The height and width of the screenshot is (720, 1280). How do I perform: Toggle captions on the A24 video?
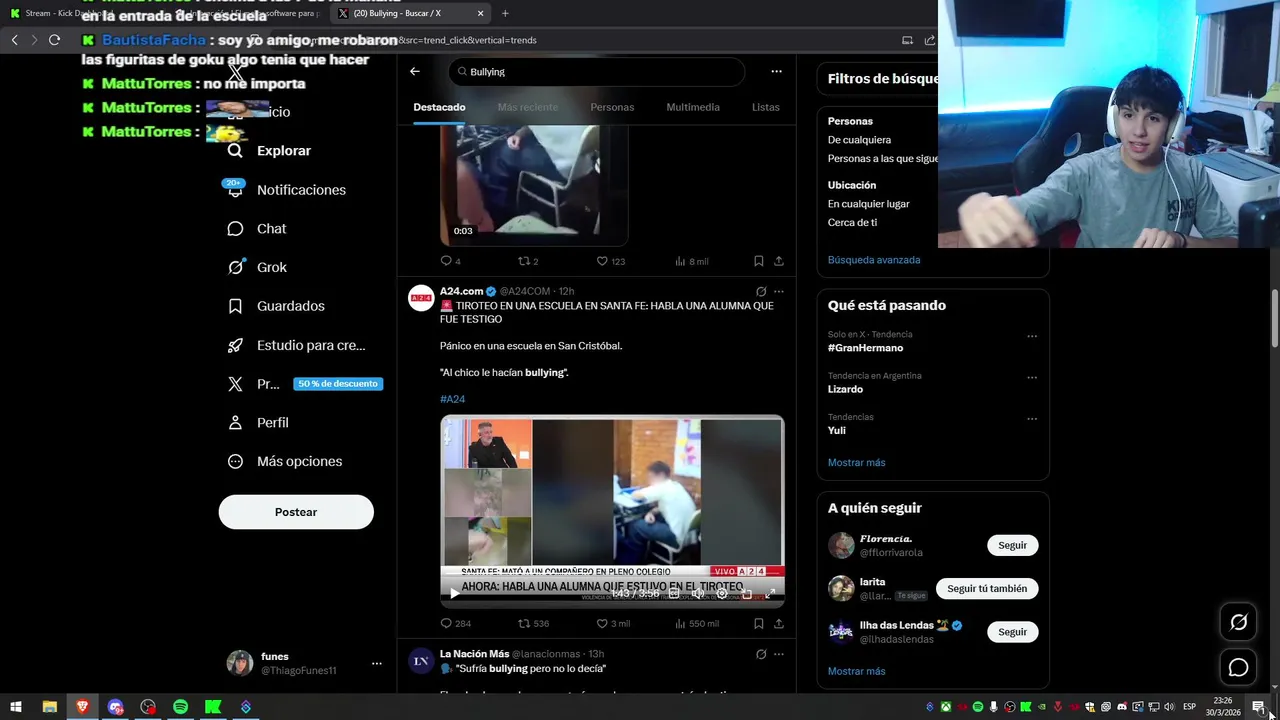[x=675, y=593]
